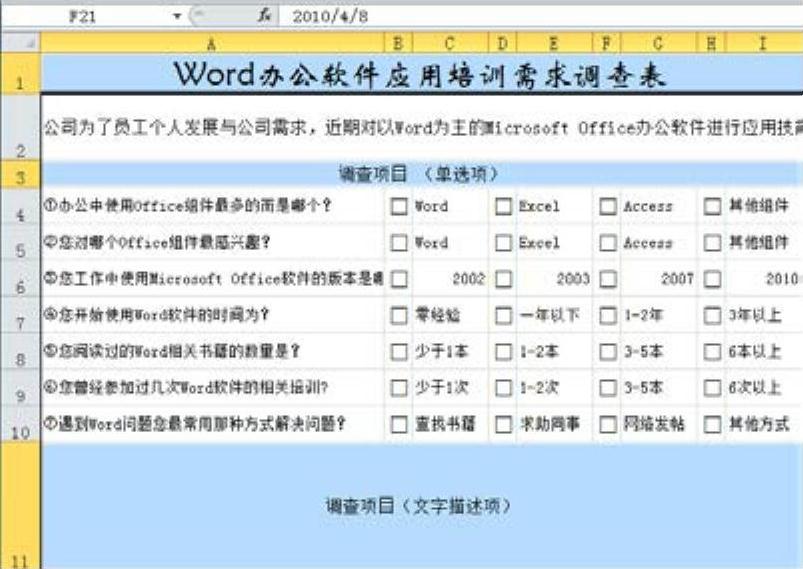Check the 1-2年 checkbox
Screen dimensions: 803x569
point(608,315)
